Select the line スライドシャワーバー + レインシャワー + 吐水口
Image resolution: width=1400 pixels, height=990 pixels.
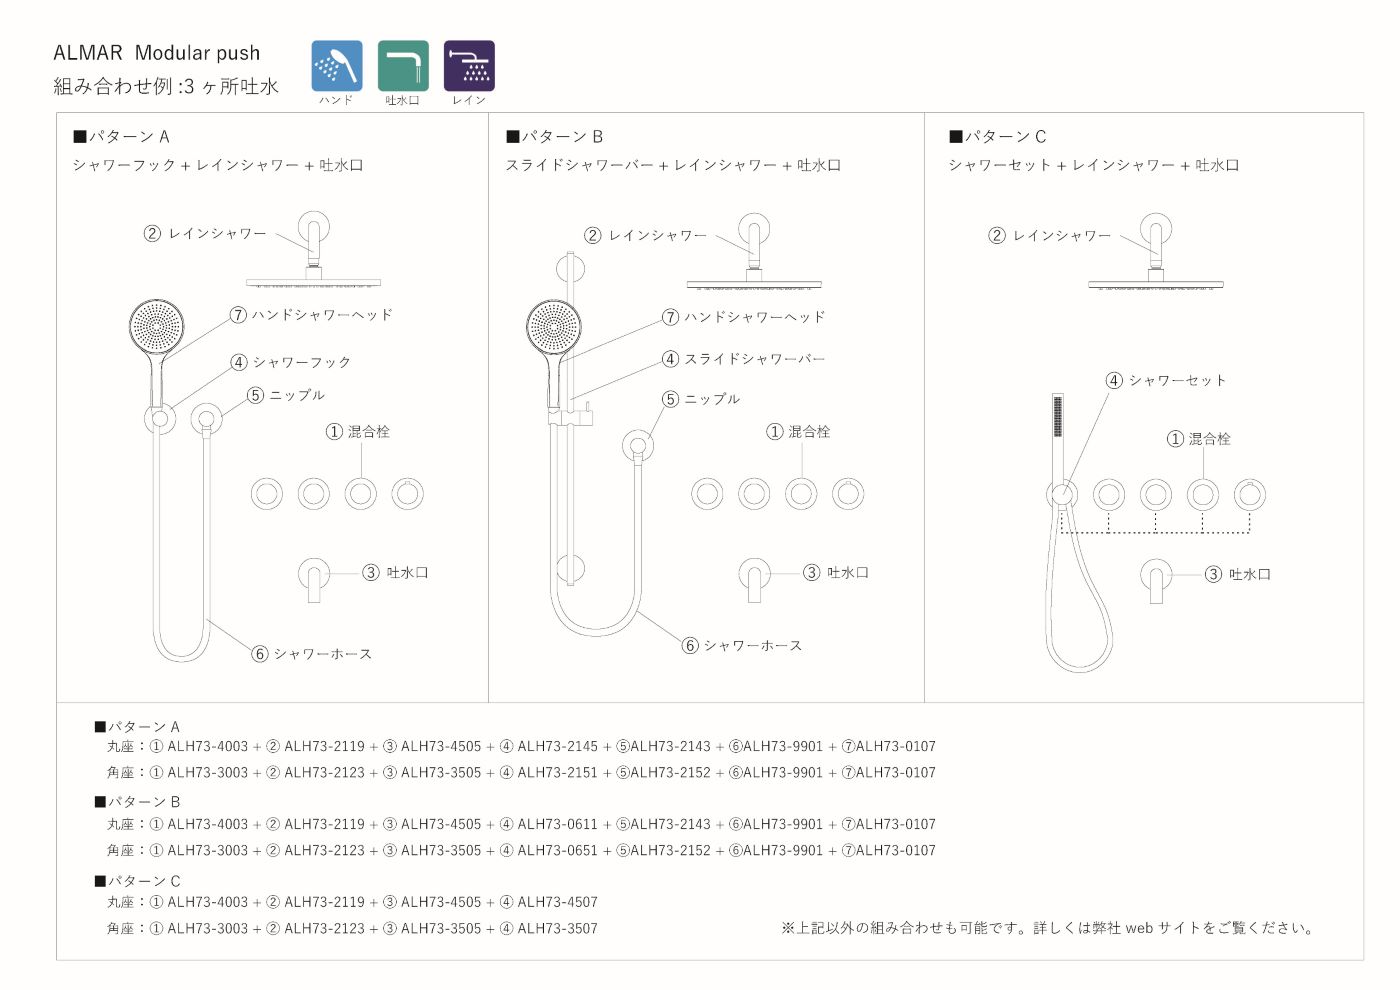[x=673, y=165]
